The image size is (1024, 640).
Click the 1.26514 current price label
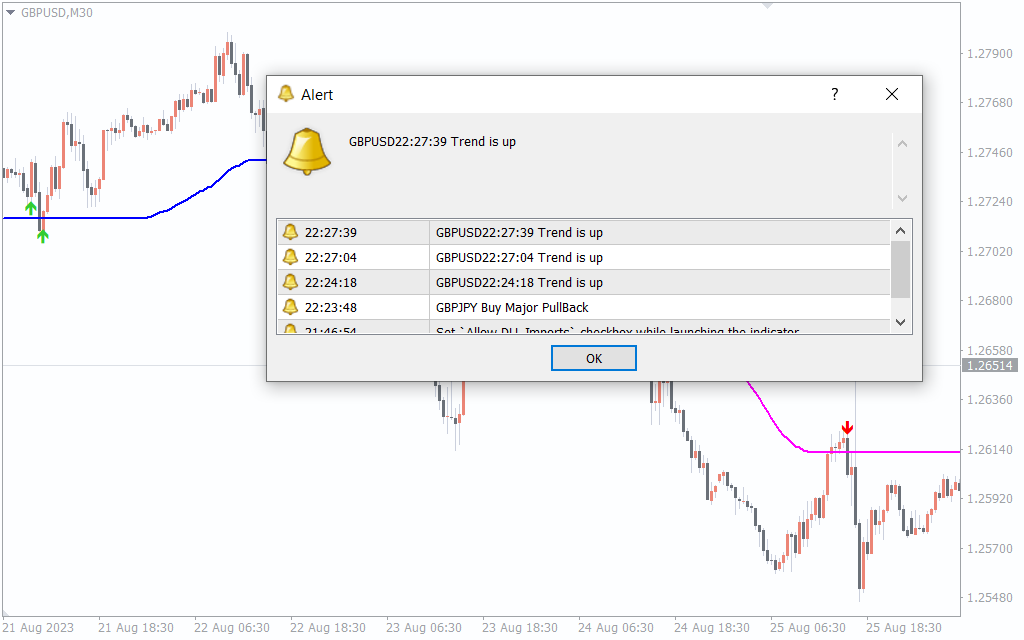988,366
